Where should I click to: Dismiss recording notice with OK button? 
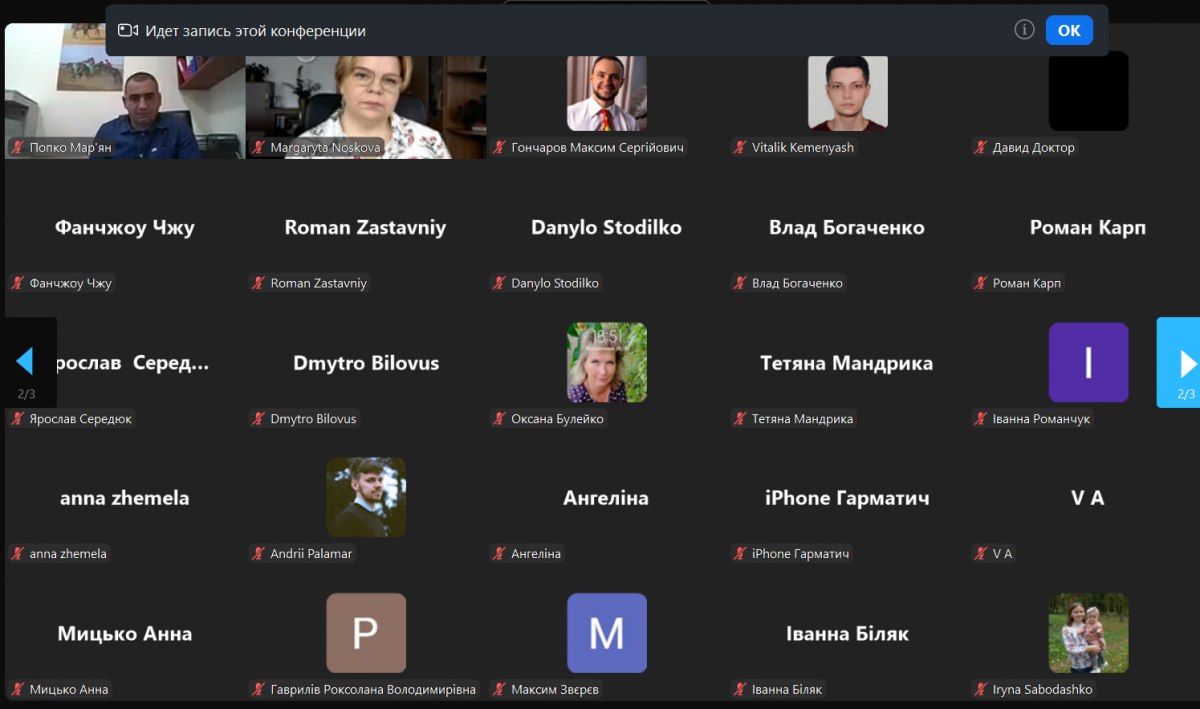(x=1069, y=30)
